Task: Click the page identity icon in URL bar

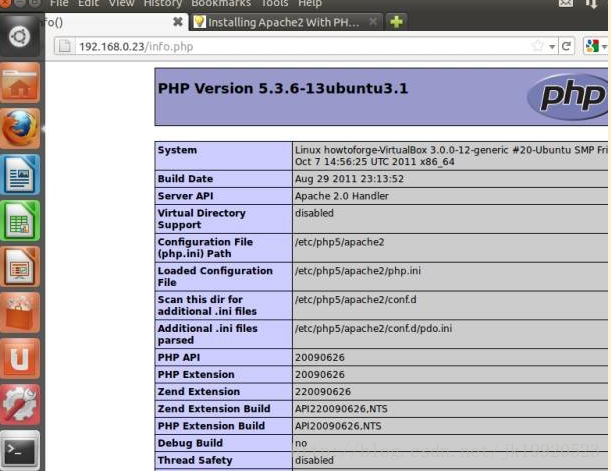Action: pos(65,46)
